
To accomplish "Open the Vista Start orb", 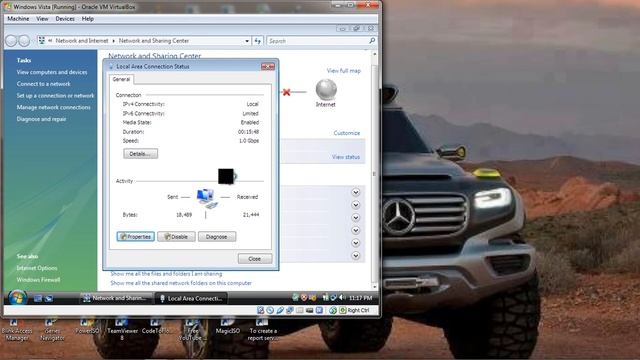I will click(17, 298).
